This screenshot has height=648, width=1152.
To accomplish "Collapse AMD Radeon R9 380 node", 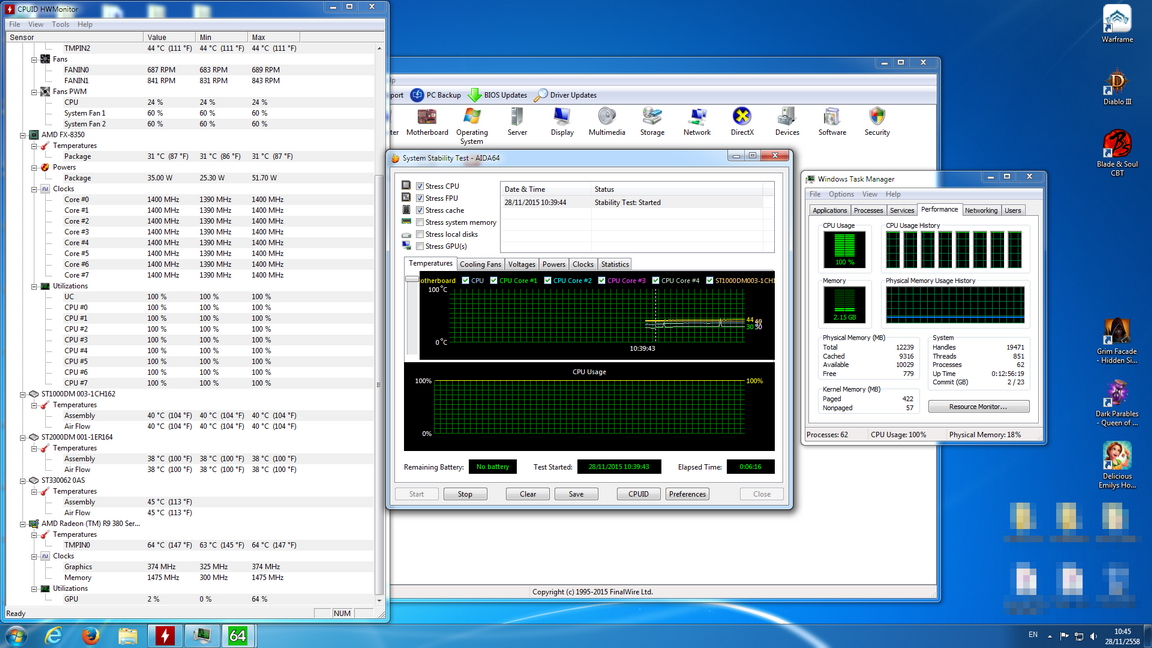I will tap(23, 524).
